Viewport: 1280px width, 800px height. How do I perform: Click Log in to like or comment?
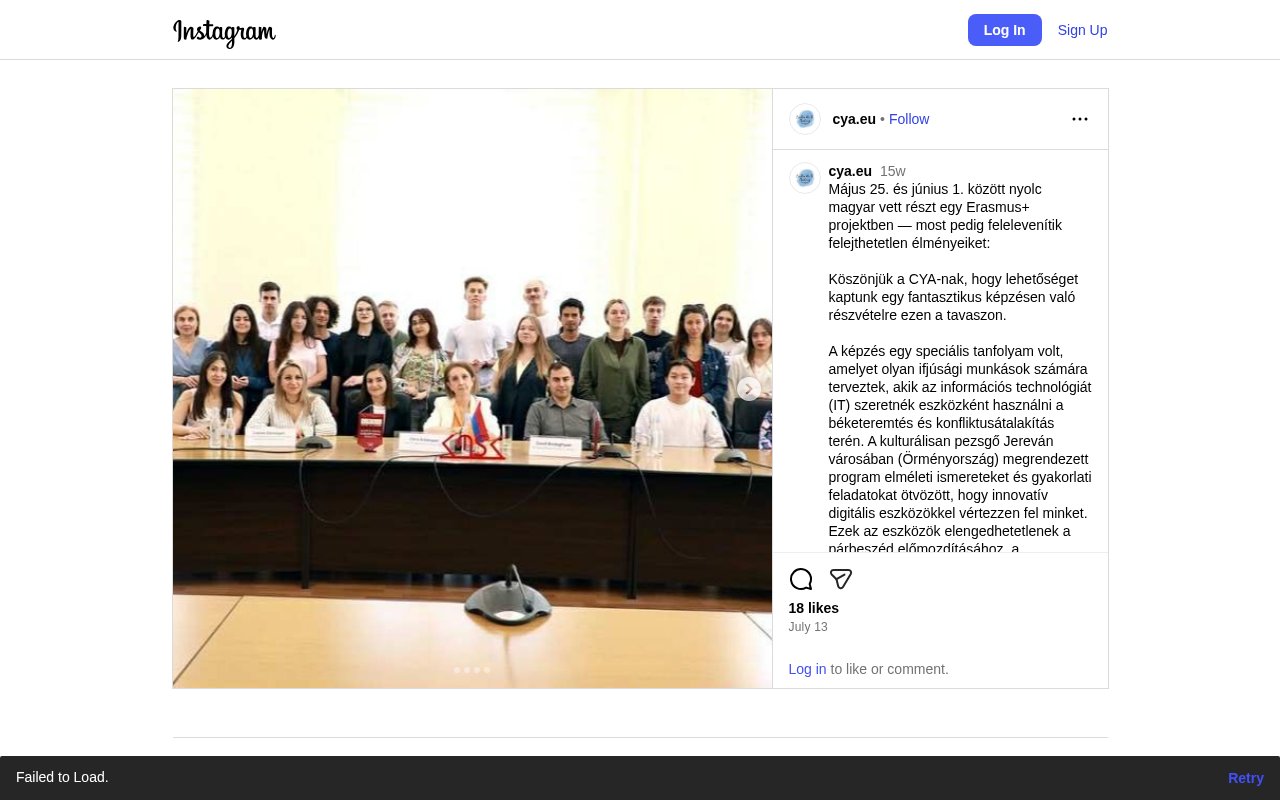tap(807, 669)
